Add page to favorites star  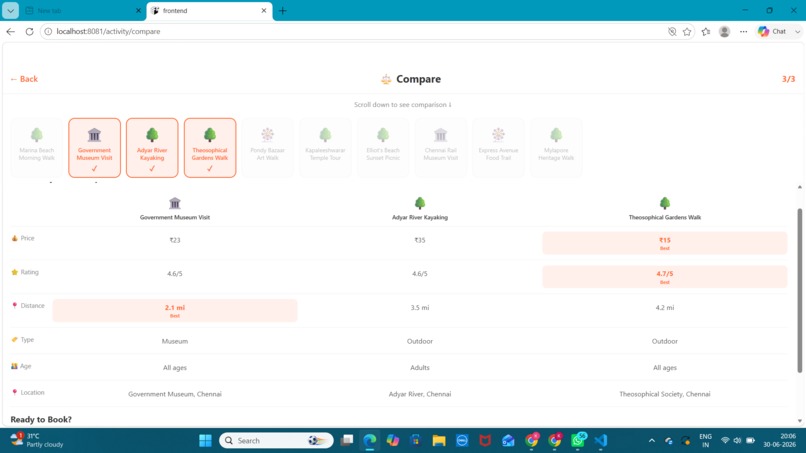click(687, 31)
